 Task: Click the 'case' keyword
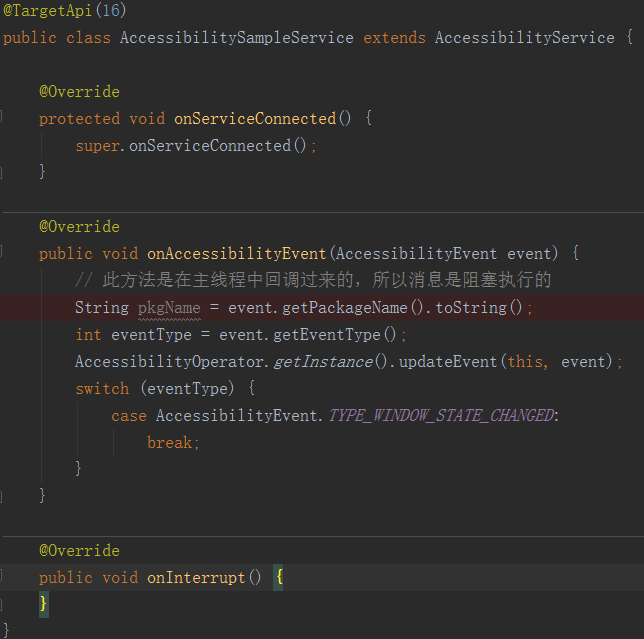tap(129, 416)
